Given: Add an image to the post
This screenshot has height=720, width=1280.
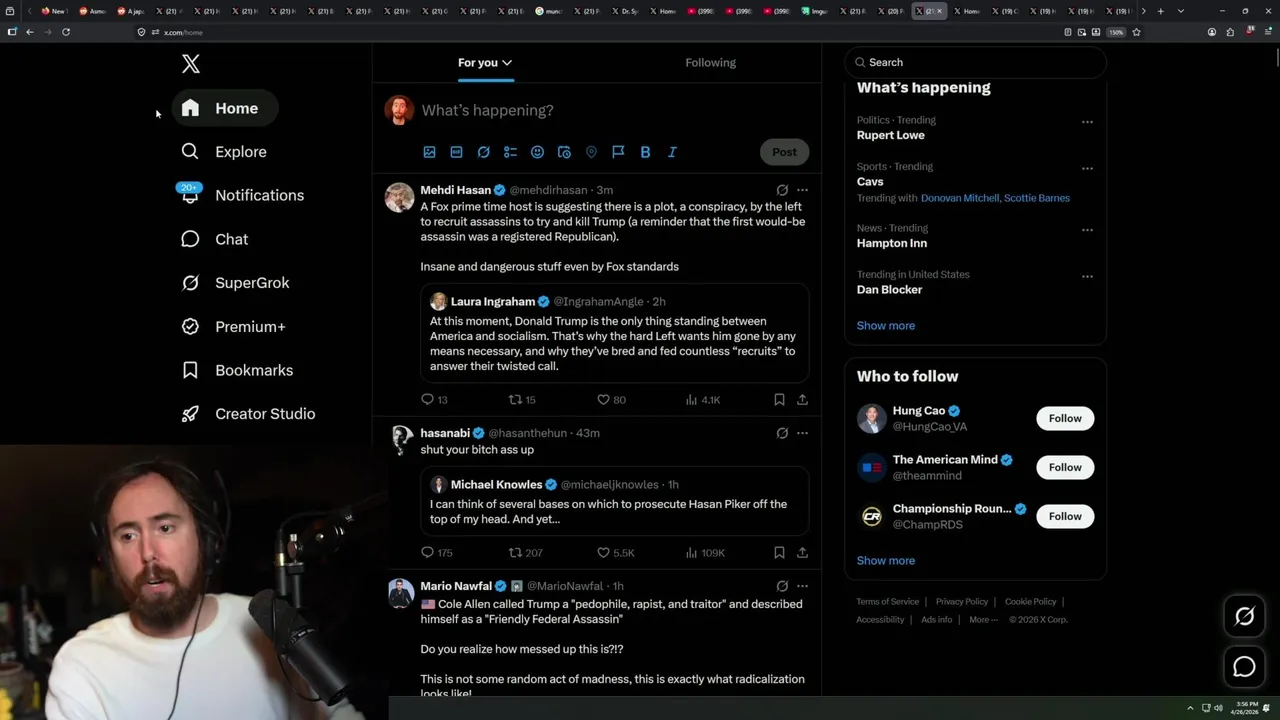Looking at the screenshot, I should [429, 152].
